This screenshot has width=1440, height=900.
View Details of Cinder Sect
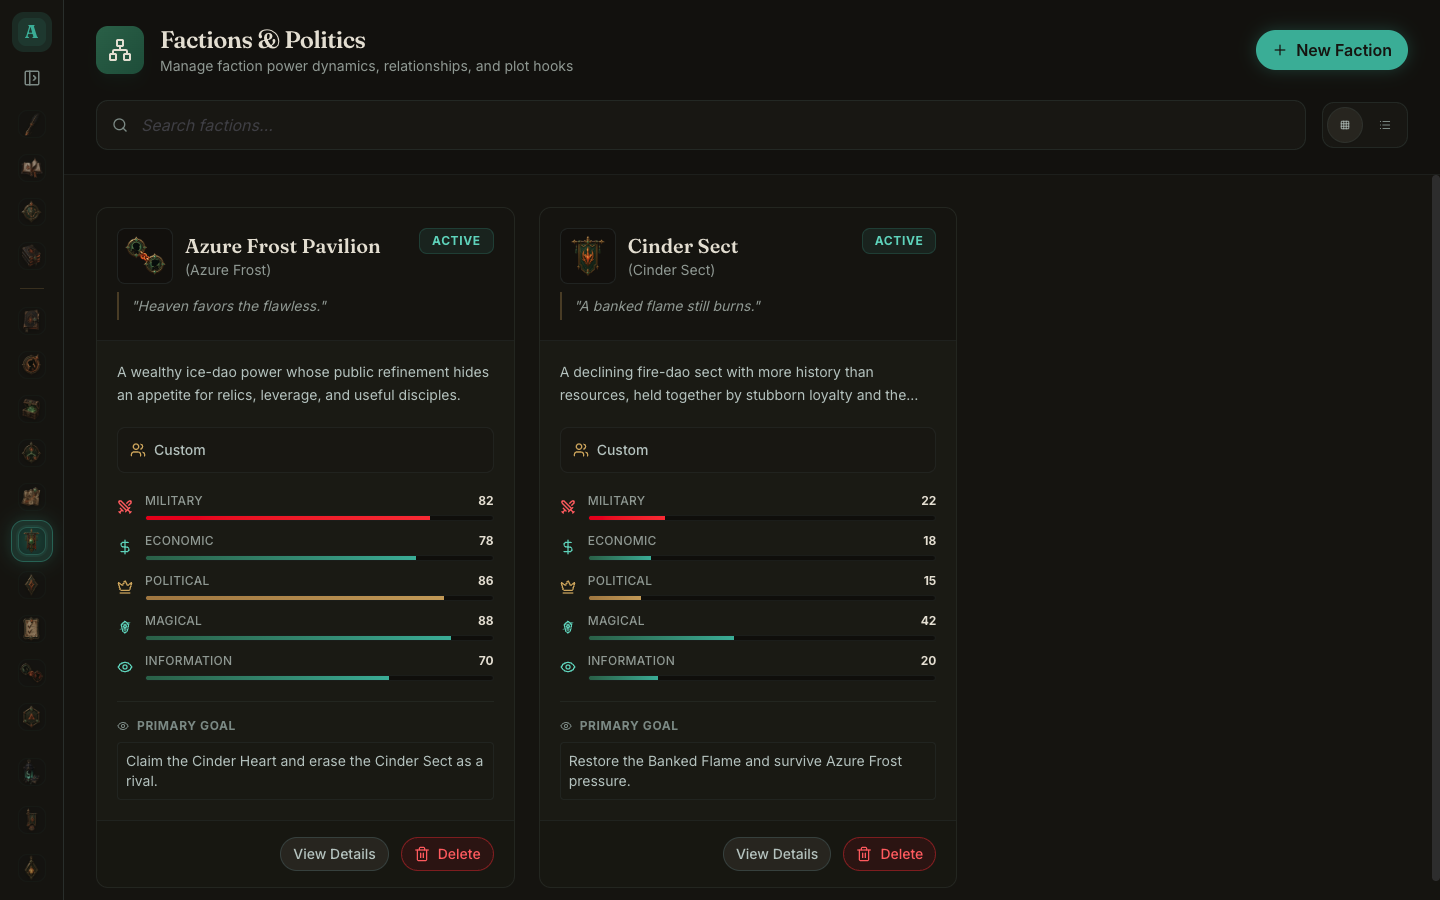(x=777, y=854)
